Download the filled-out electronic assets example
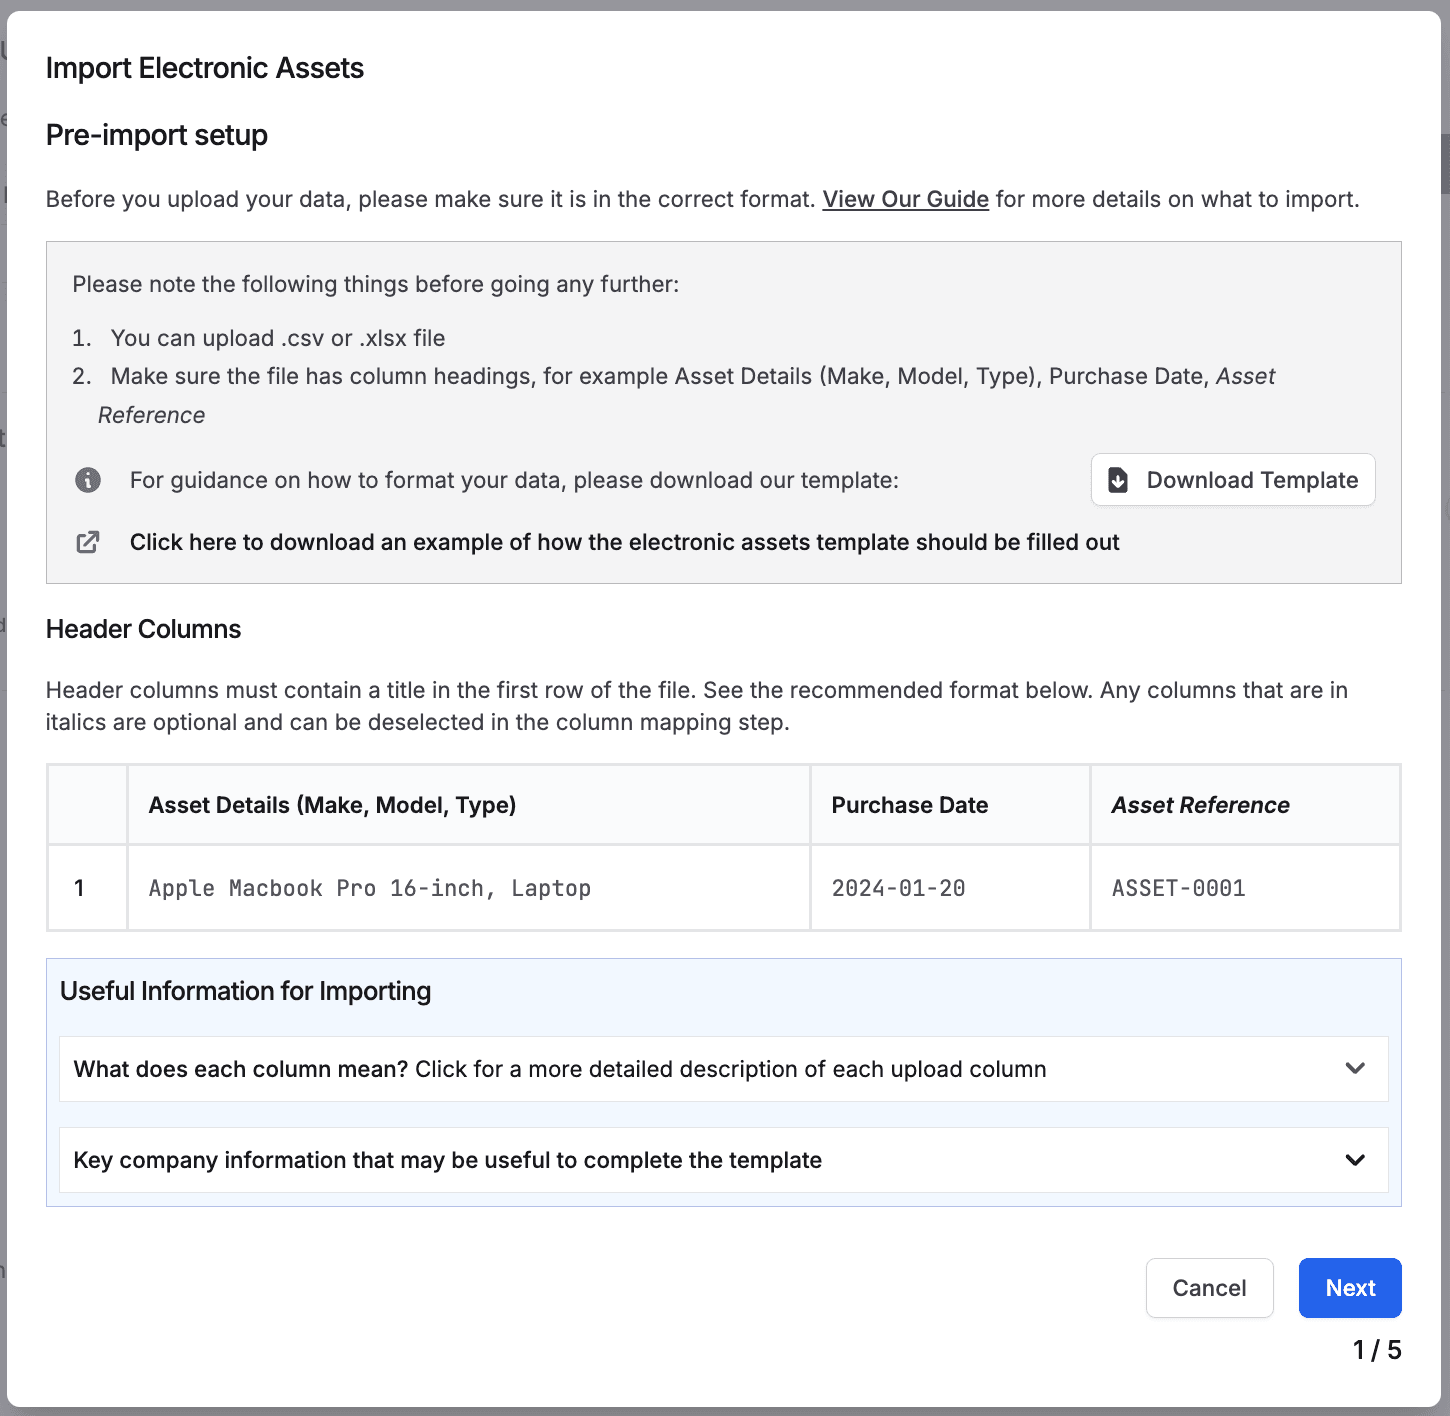The image size is (1450, 1416). click(624, 542)
